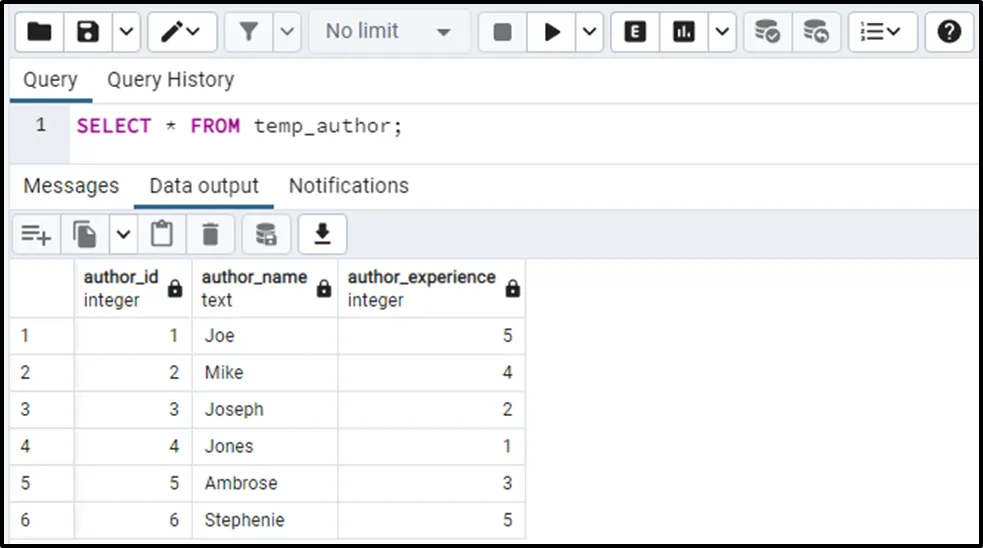Expand the dropdown arrow next to Filter
The image size is (983, 548).
(286, 32)
